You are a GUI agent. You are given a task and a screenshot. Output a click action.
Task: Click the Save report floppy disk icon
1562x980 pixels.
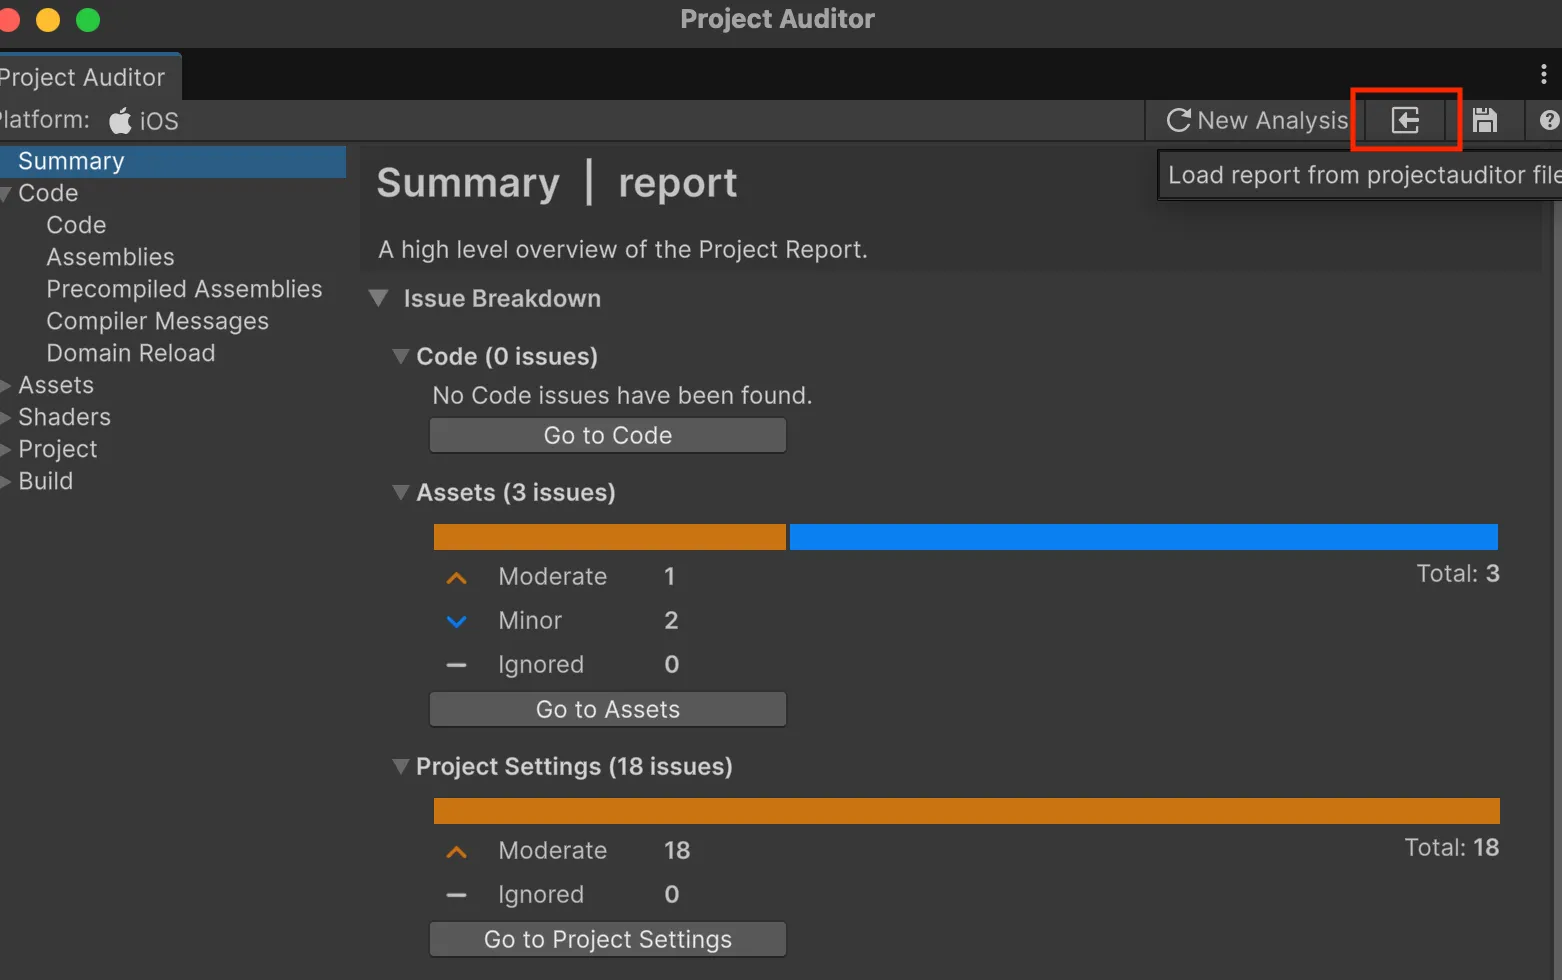pyautogui.click(x=1484, y=120)
